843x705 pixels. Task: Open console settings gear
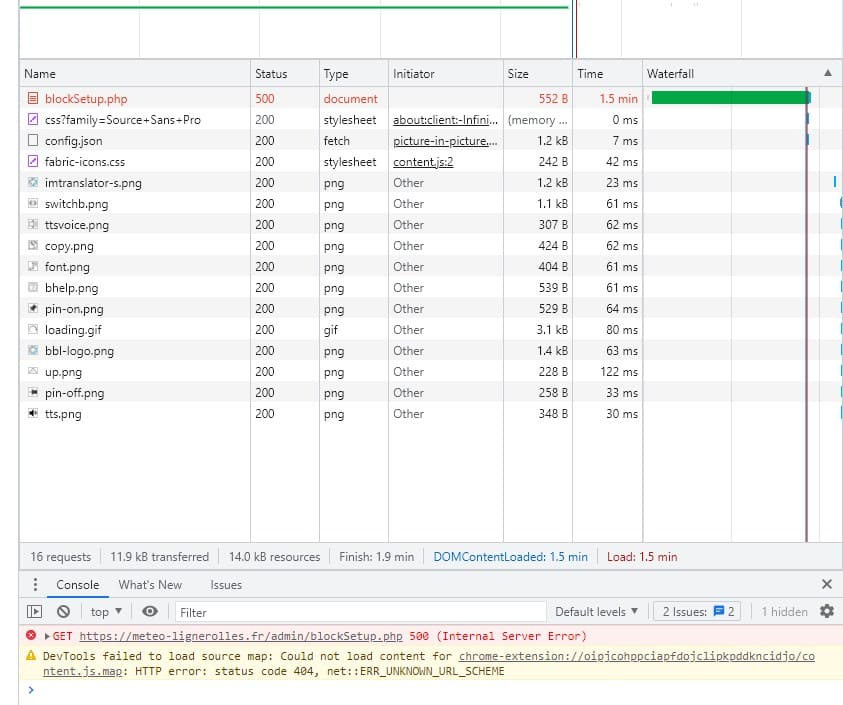(826, 611)
